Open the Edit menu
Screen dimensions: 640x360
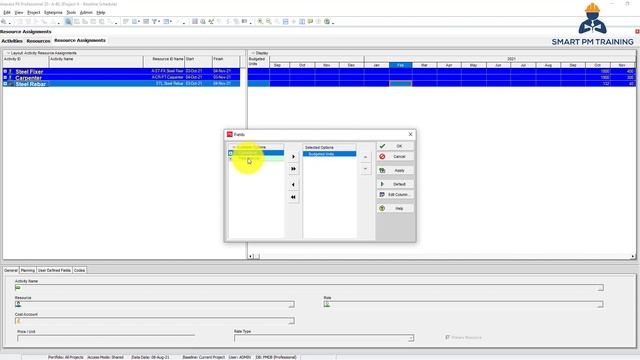click(x=7, y=13)
